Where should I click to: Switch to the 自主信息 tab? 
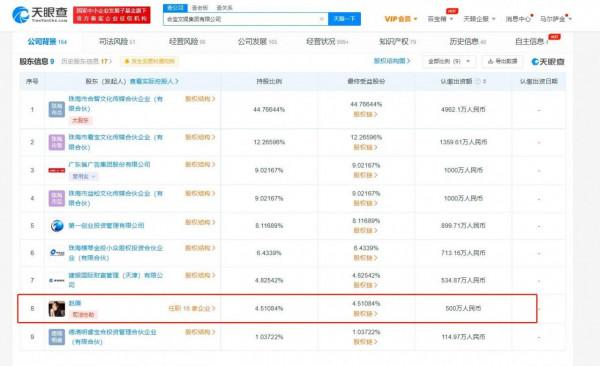532,42
